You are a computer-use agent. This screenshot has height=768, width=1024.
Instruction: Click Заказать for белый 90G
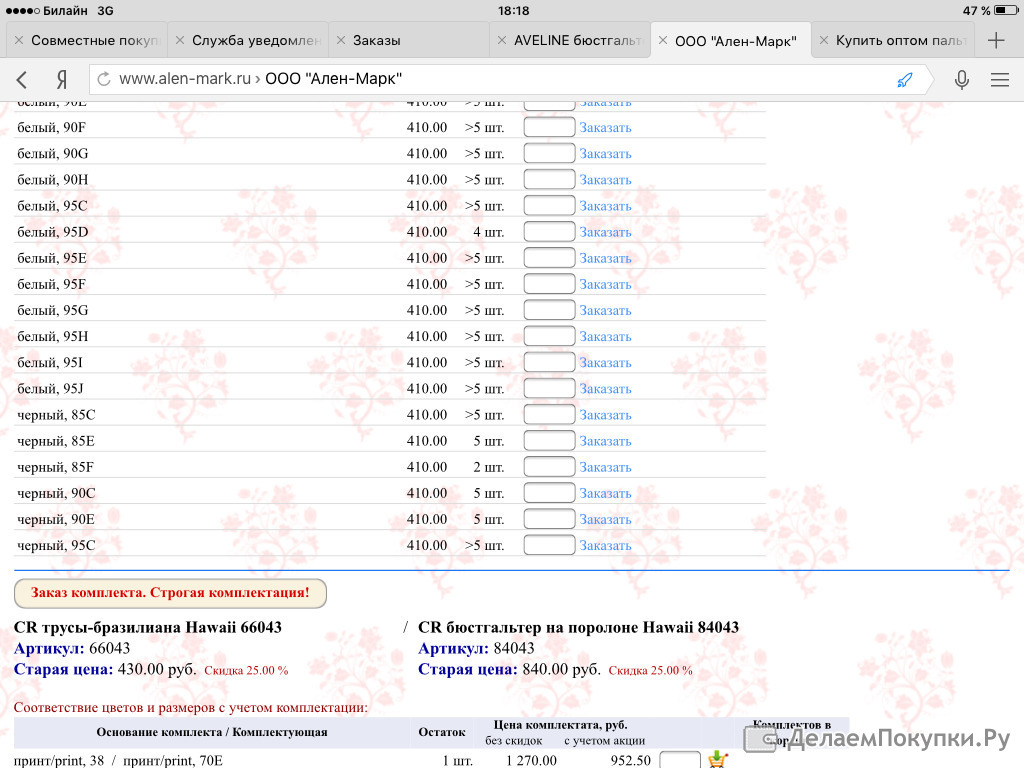point(605,154)
